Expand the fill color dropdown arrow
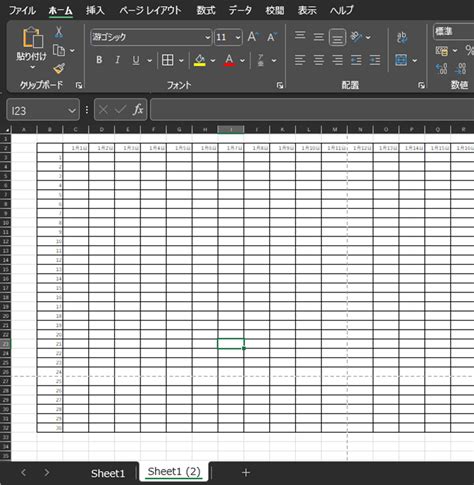The height and width of the screenshot is (485, 474). 213,61
